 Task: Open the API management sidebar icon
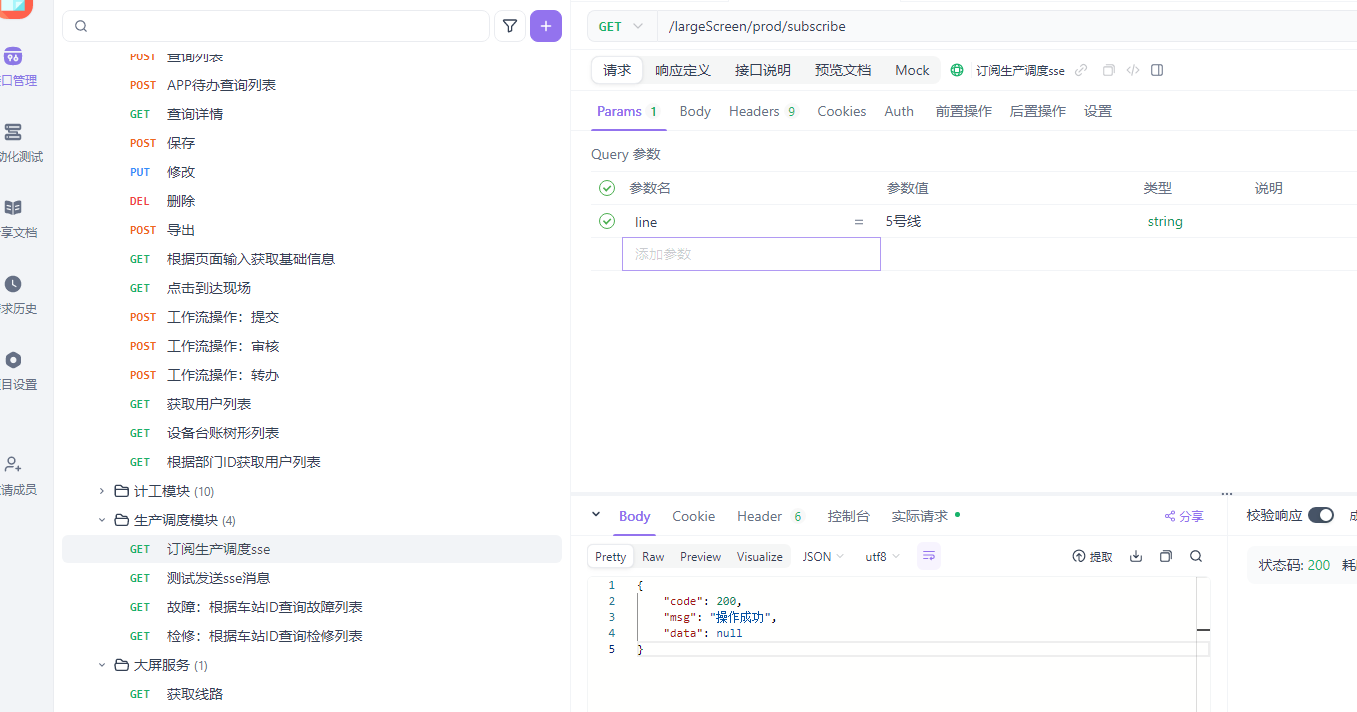[x=13, y=56]
